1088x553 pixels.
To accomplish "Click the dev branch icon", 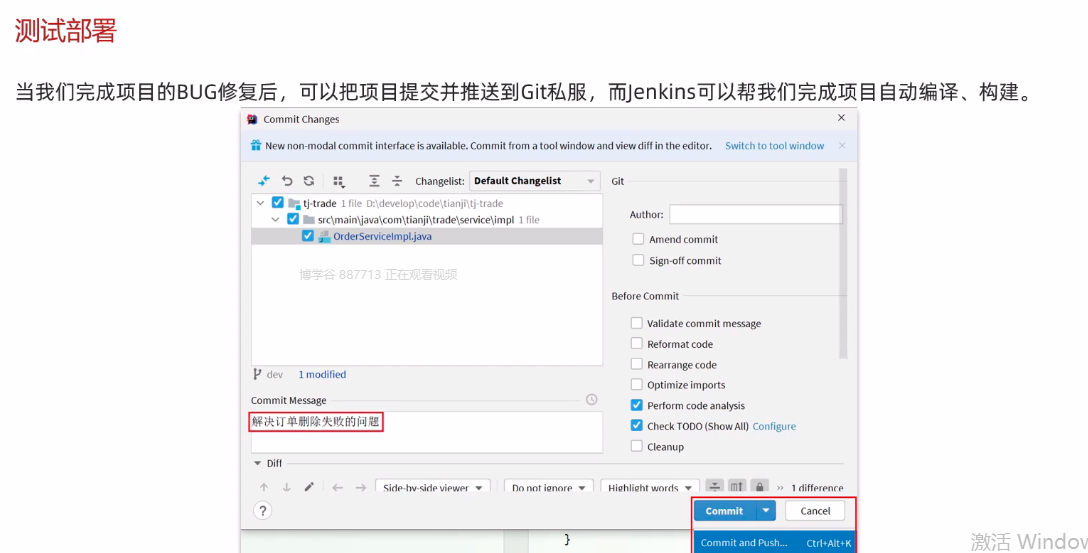I will pyautogui.click(x=257, y=374).
